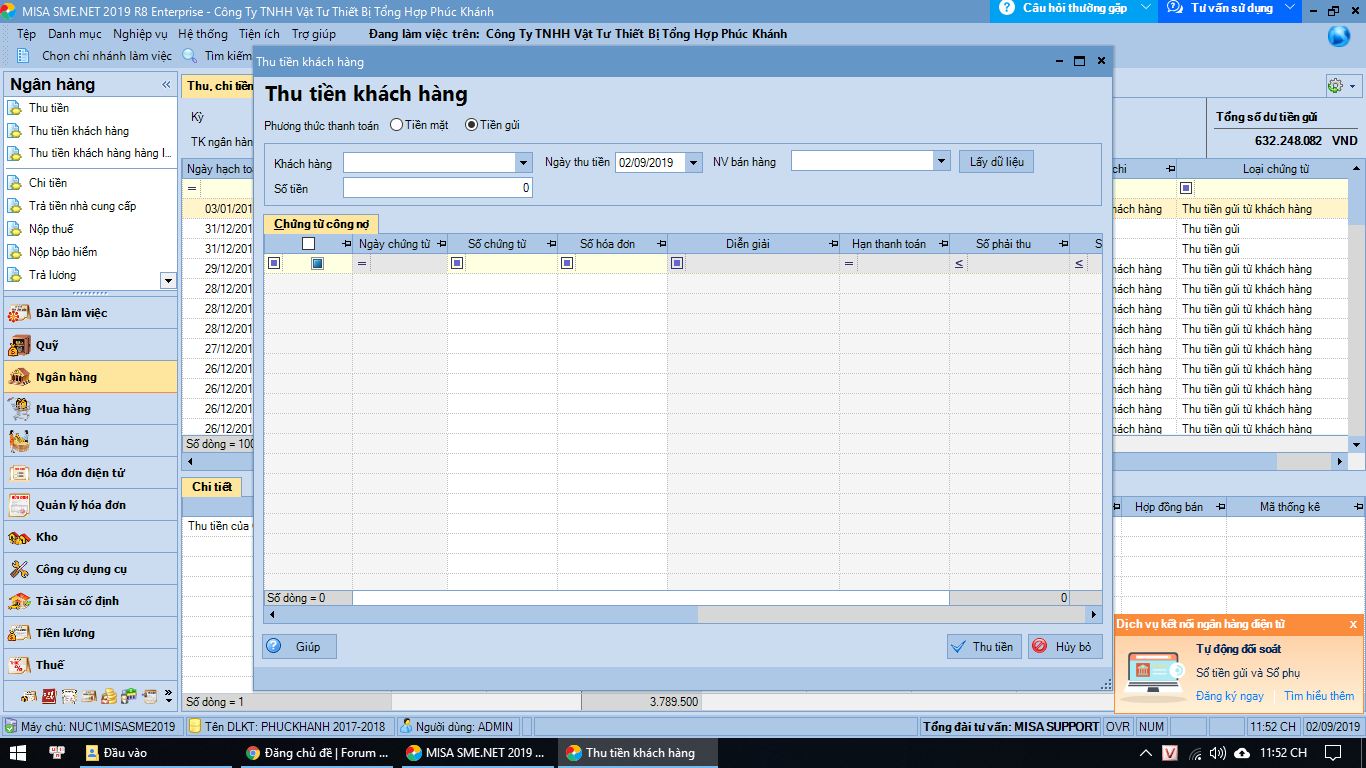Click the Số tiền input field
Image resolution: width=1366 pixels, height=768 pixels.
click(x=437, y=188)
